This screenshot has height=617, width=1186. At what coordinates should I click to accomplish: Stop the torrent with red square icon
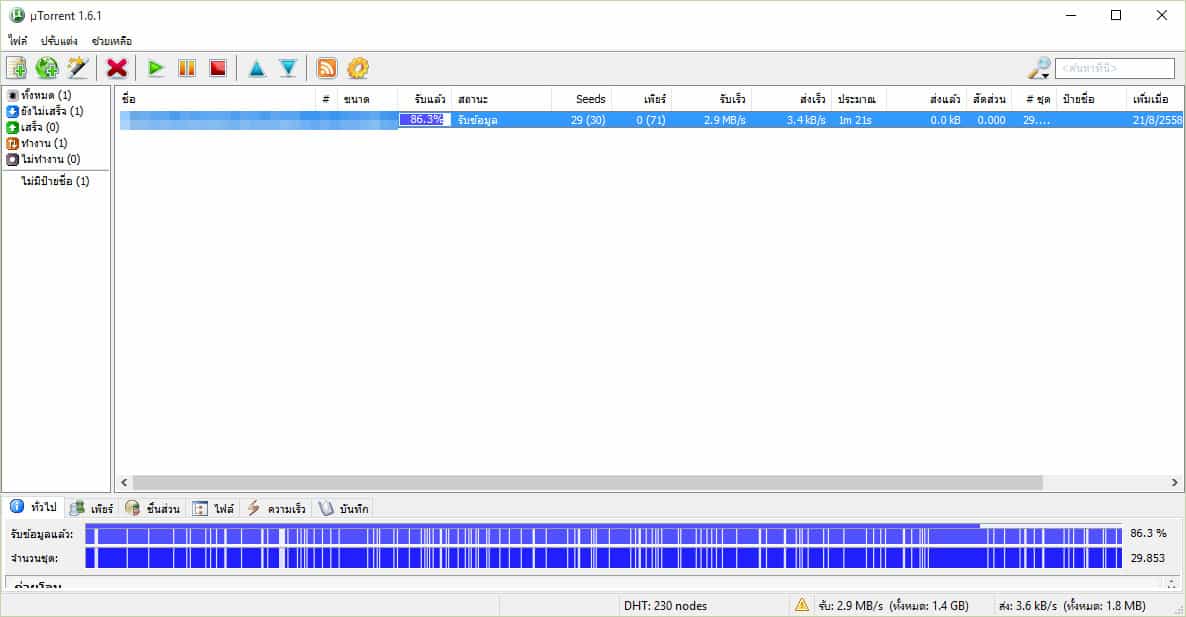coord(217,68)
